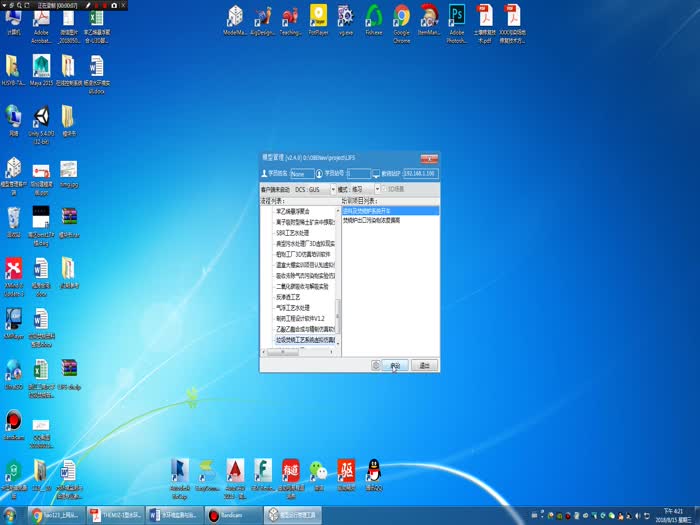This screenshot has width=700, height=525.
Task: Open the Tencent QQ penguin icon
Action: tap(374, 471)
